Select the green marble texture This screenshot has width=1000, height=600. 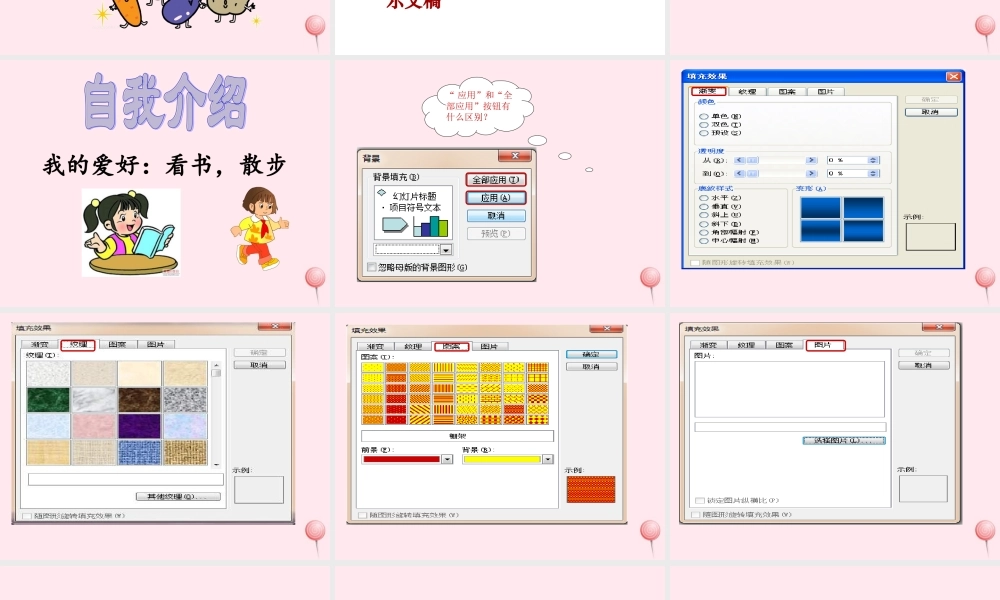click(48, 400)
